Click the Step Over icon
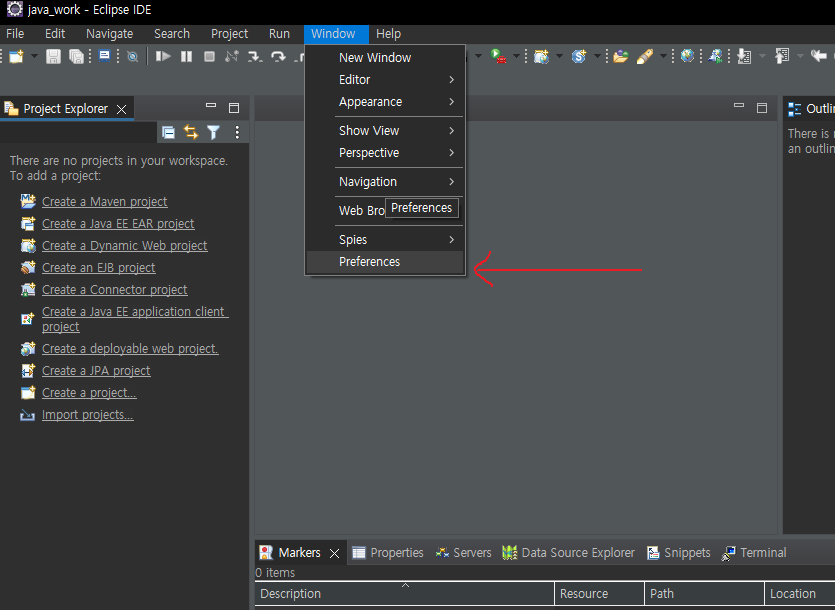The width and height of the screenshot is (835, 610). (x=278, y=56)
